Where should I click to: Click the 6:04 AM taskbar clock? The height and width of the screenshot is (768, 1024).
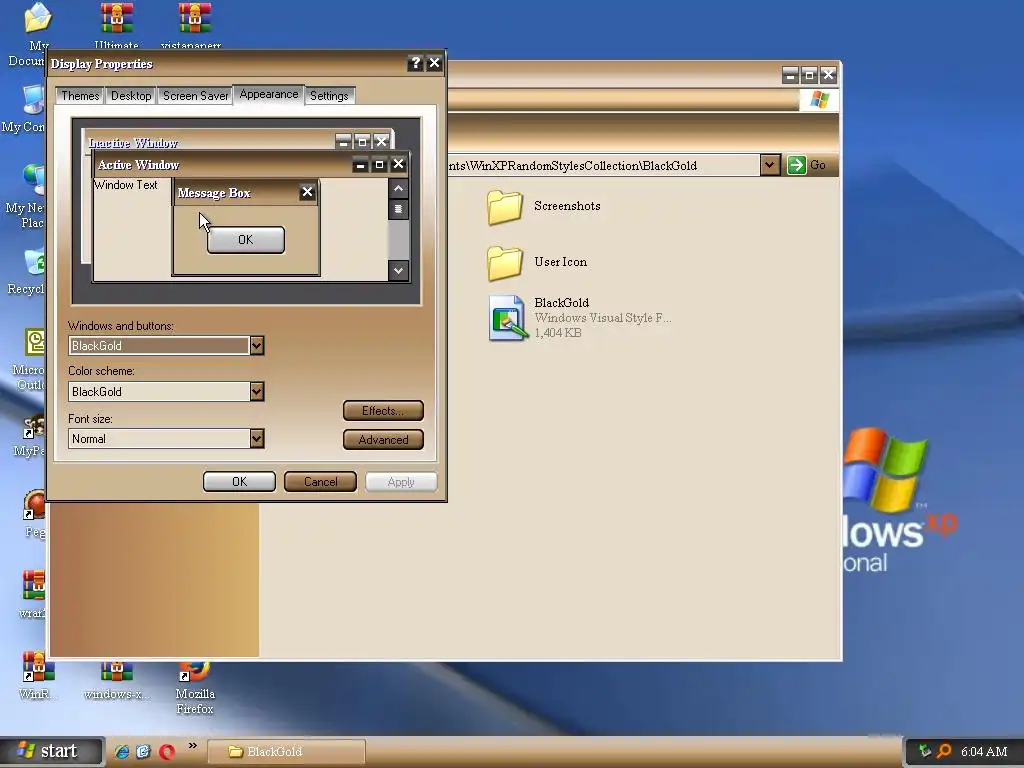984,752
